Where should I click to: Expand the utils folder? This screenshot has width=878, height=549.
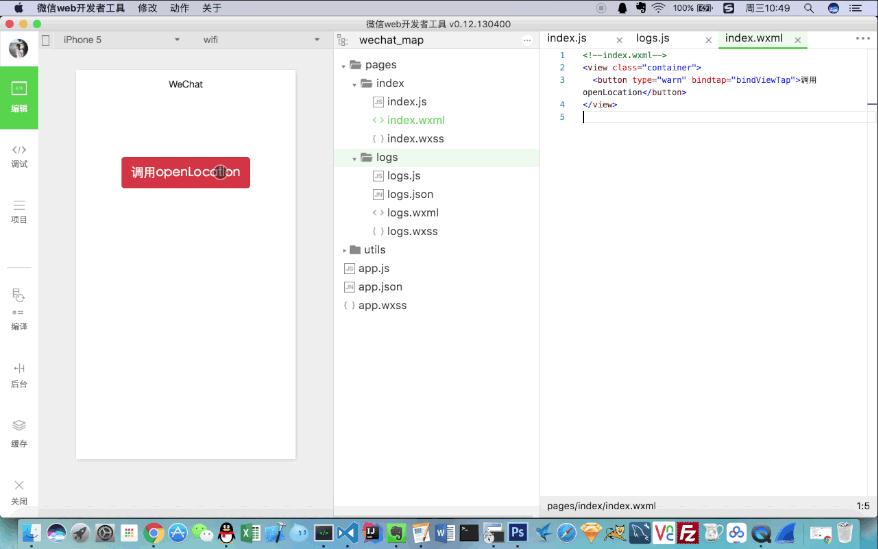pos(344,250)
